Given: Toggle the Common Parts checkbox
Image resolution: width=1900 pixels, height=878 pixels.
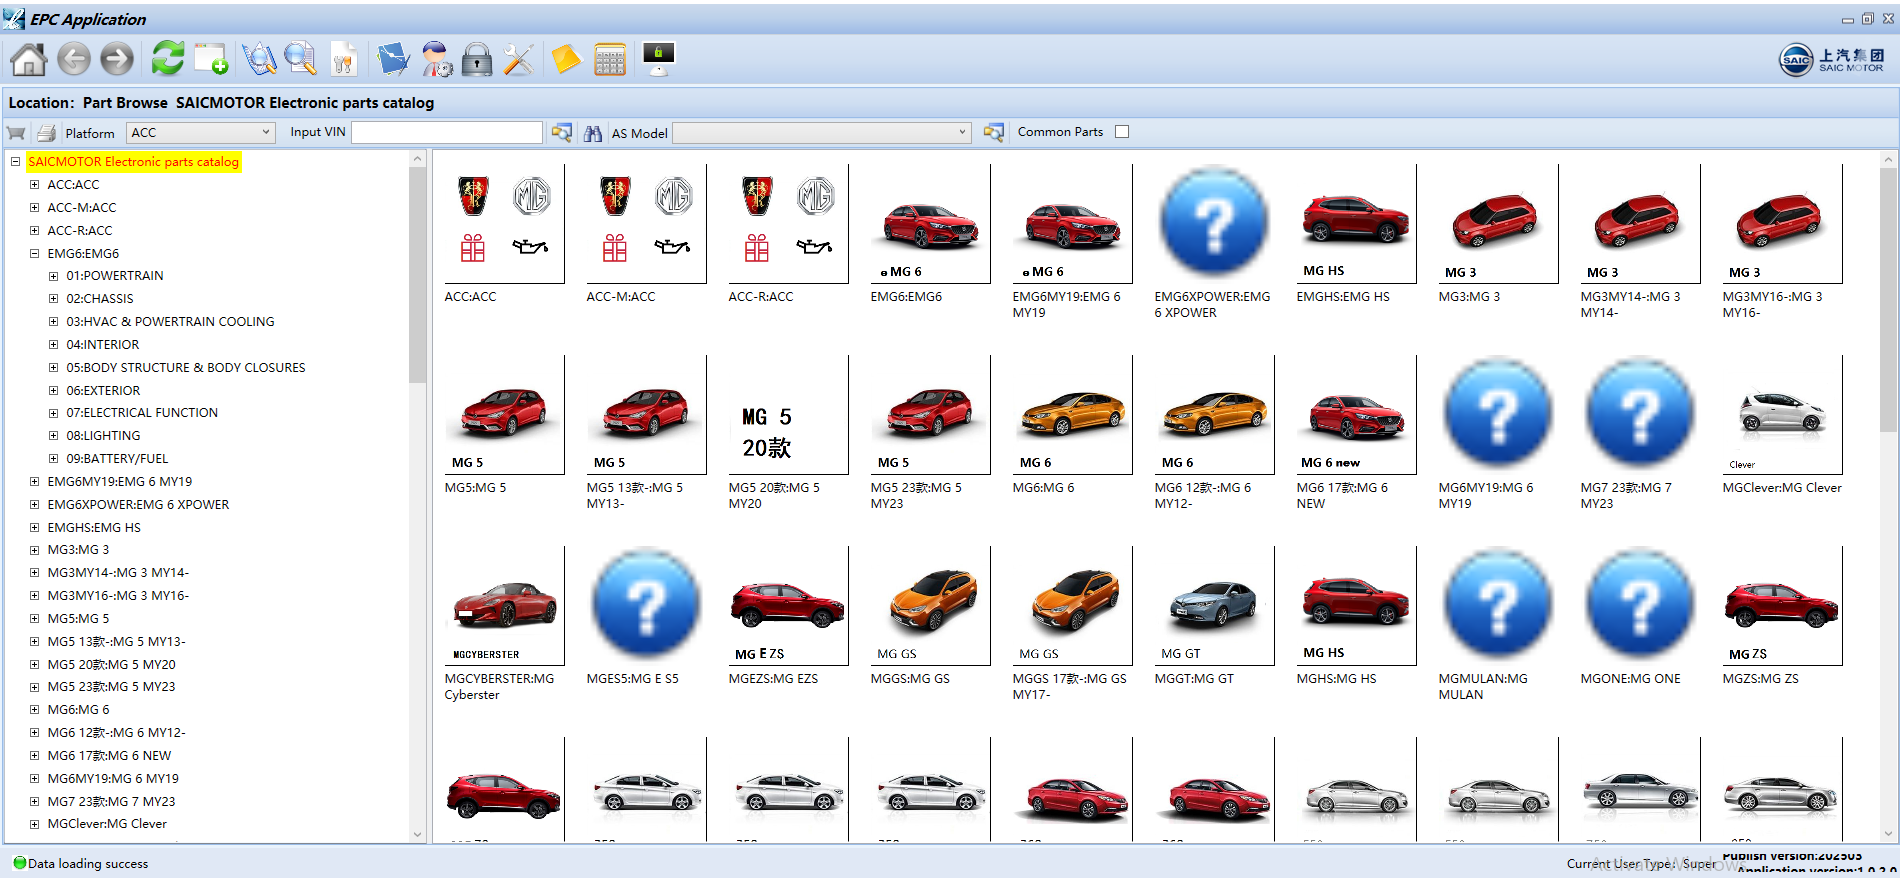Looking at the screenshot, I should (1122, 132).
